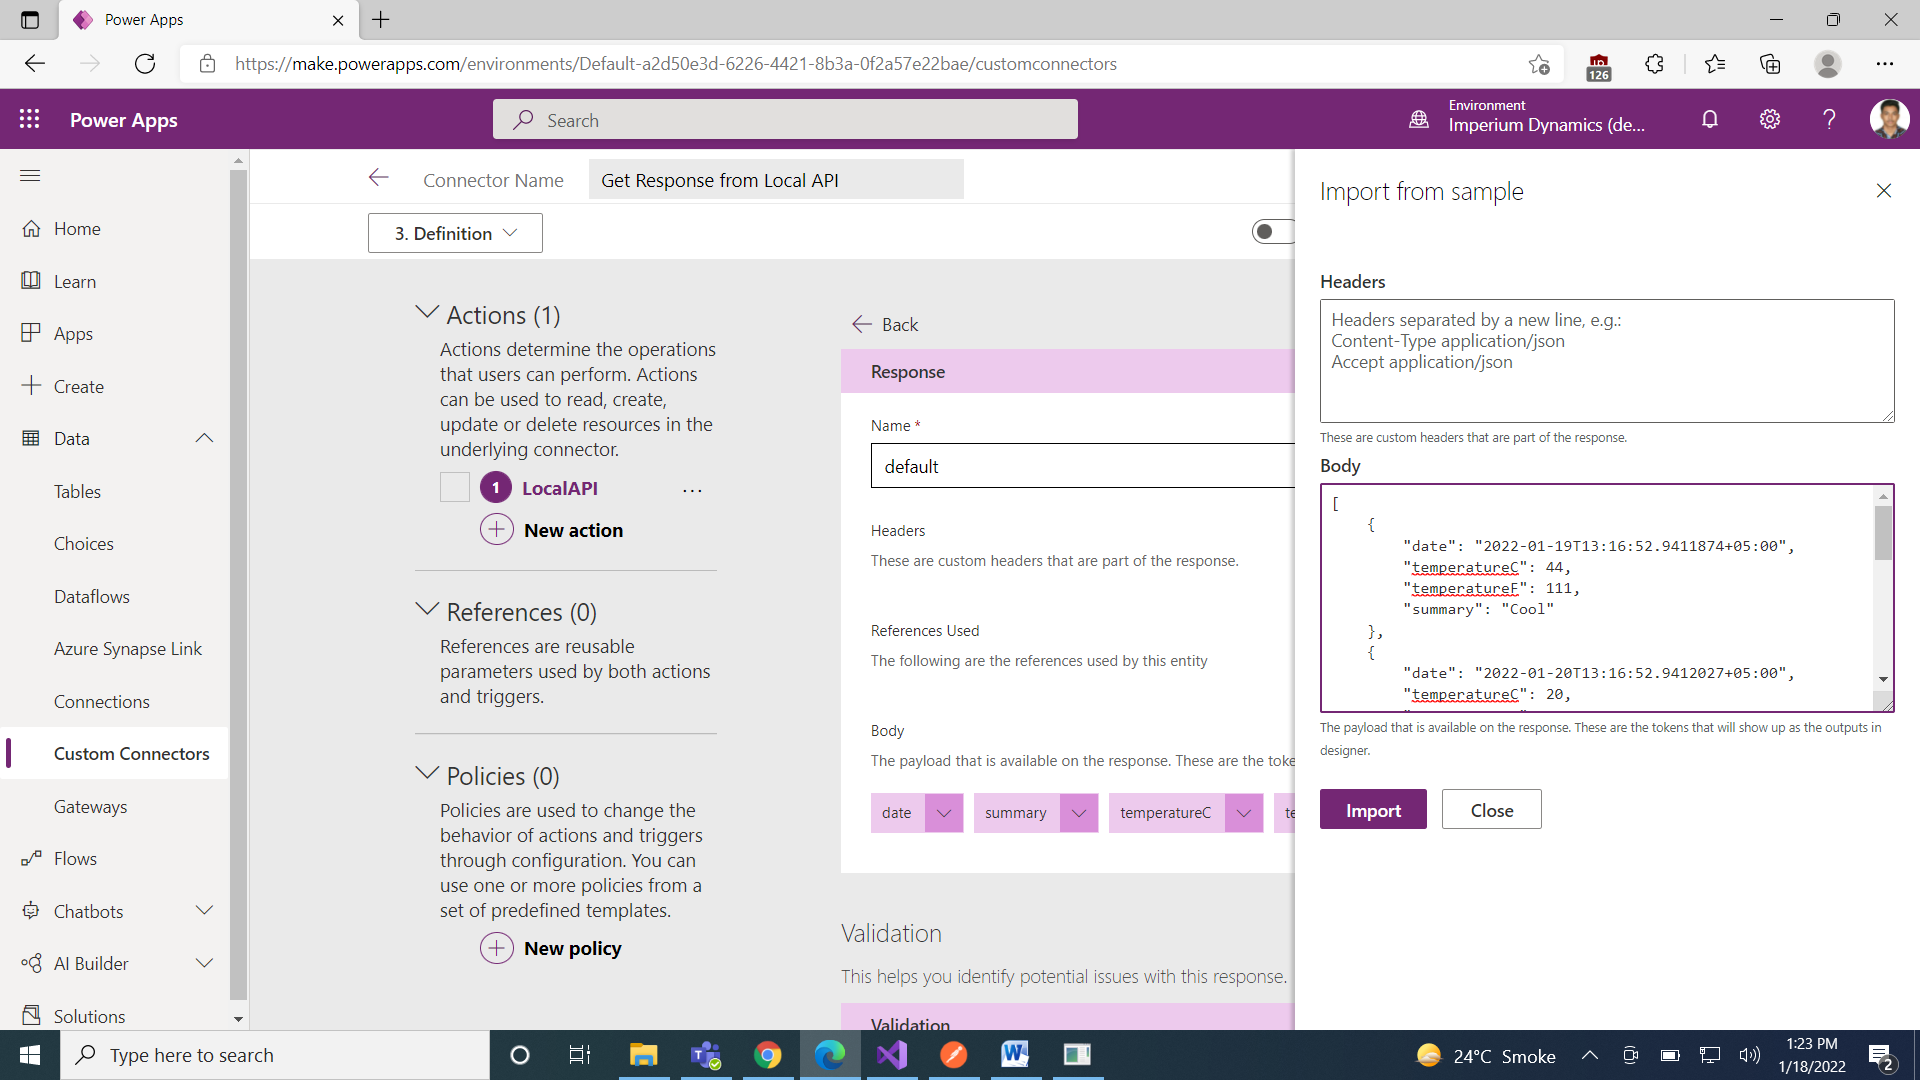Click the help question mark icon
Image resolution: width=1920 pixels, height=1080 pixels.
coord(1829,119)
